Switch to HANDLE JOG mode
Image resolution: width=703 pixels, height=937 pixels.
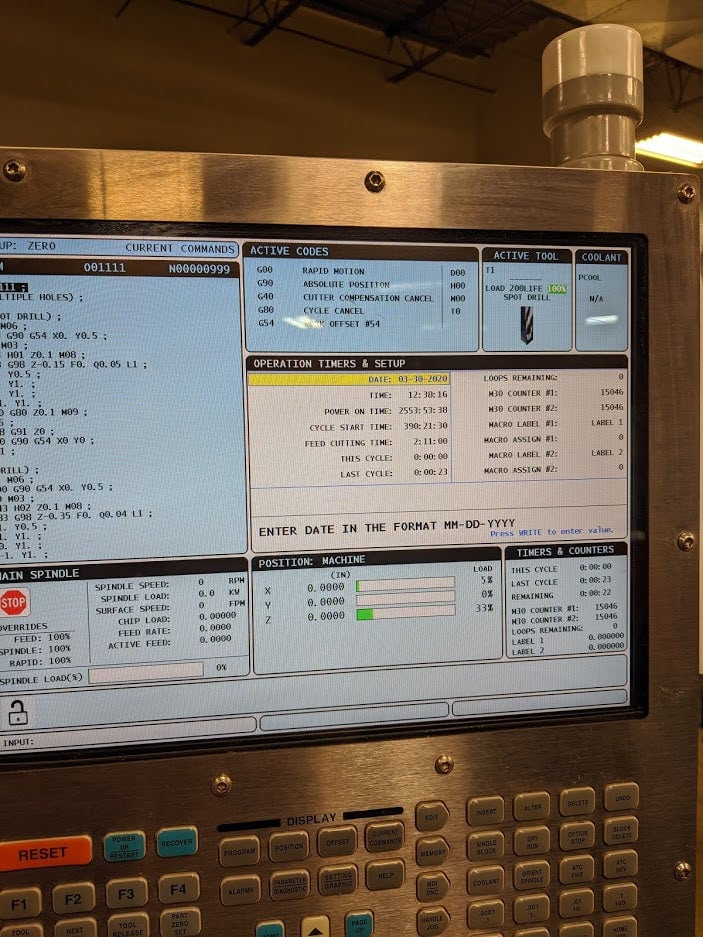point(434,921)
